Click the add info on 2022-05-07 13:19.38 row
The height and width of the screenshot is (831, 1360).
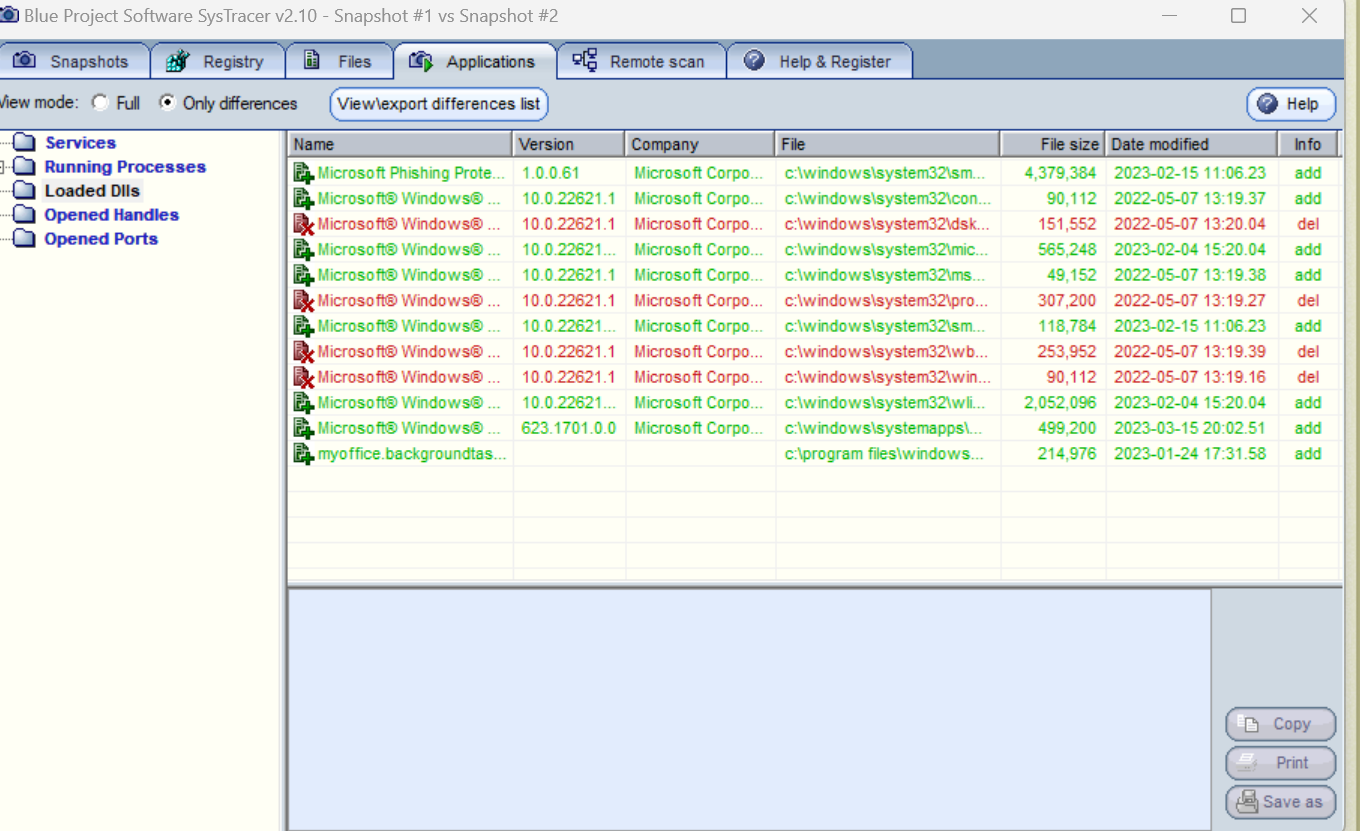click(1308, 275)
